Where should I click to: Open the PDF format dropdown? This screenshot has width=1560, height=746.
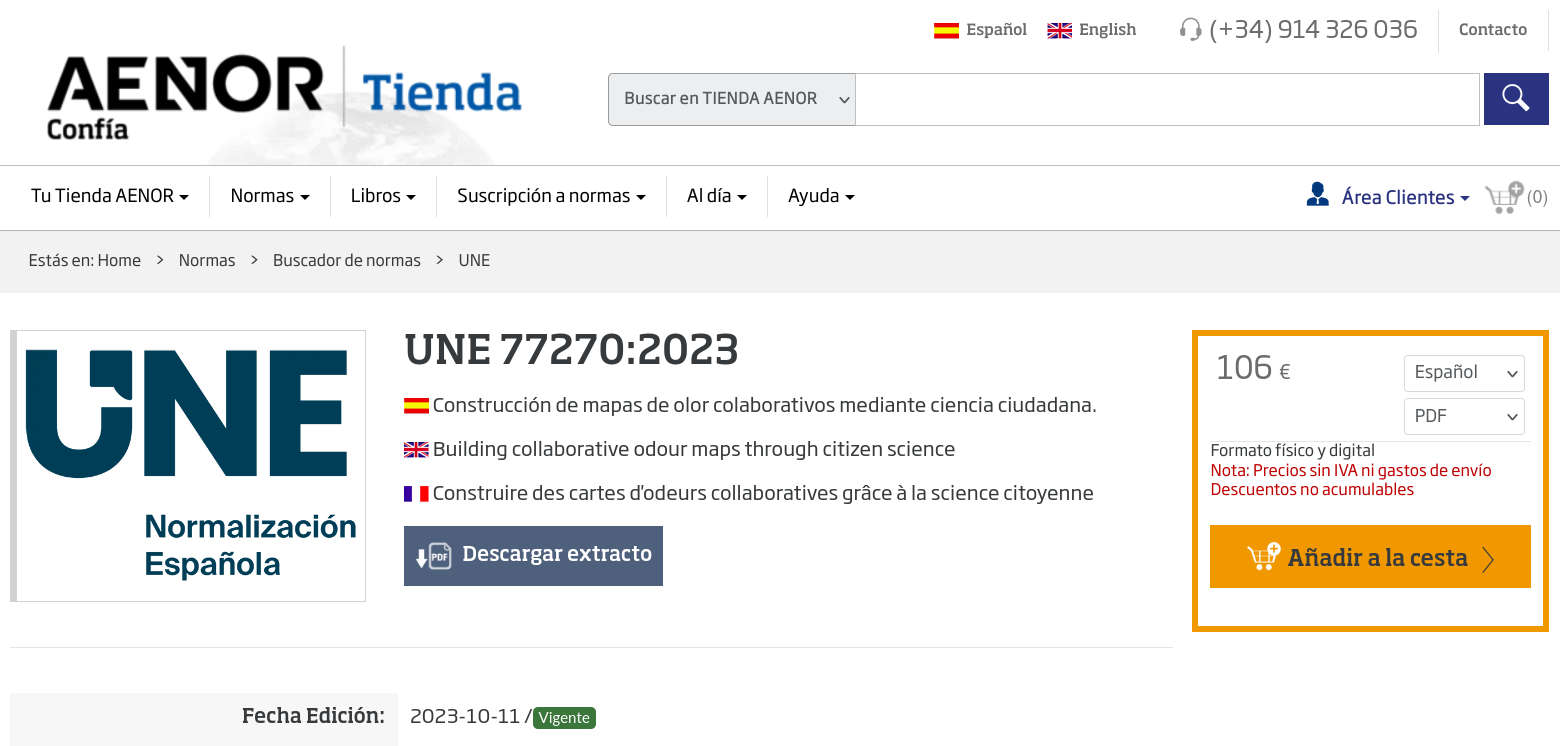(1464, 416)
